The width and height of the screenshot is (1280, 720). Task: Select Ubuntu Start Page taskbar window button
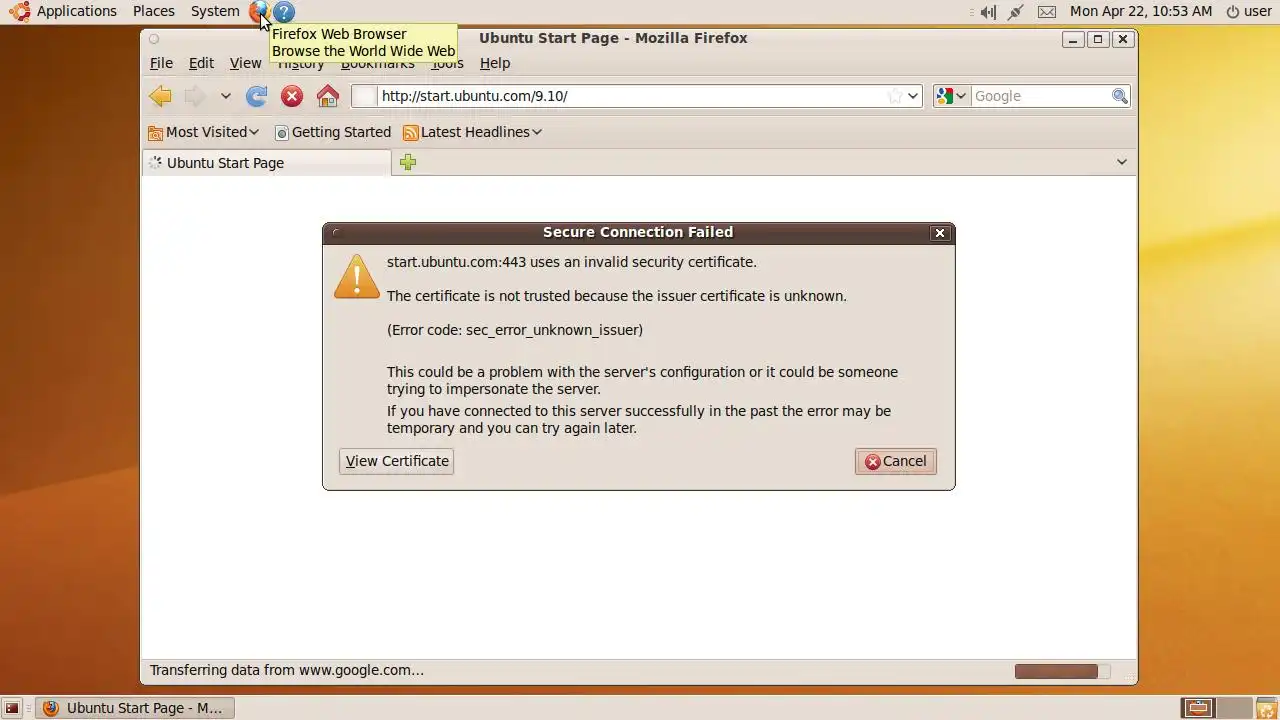[x=134, y=708]
